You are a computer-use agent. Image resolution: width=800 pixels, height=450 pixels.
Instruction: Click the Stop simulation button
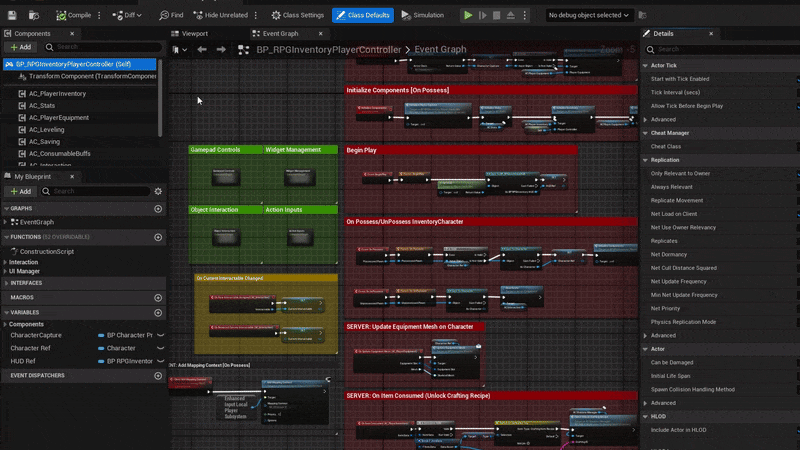(x=498, y=15)
